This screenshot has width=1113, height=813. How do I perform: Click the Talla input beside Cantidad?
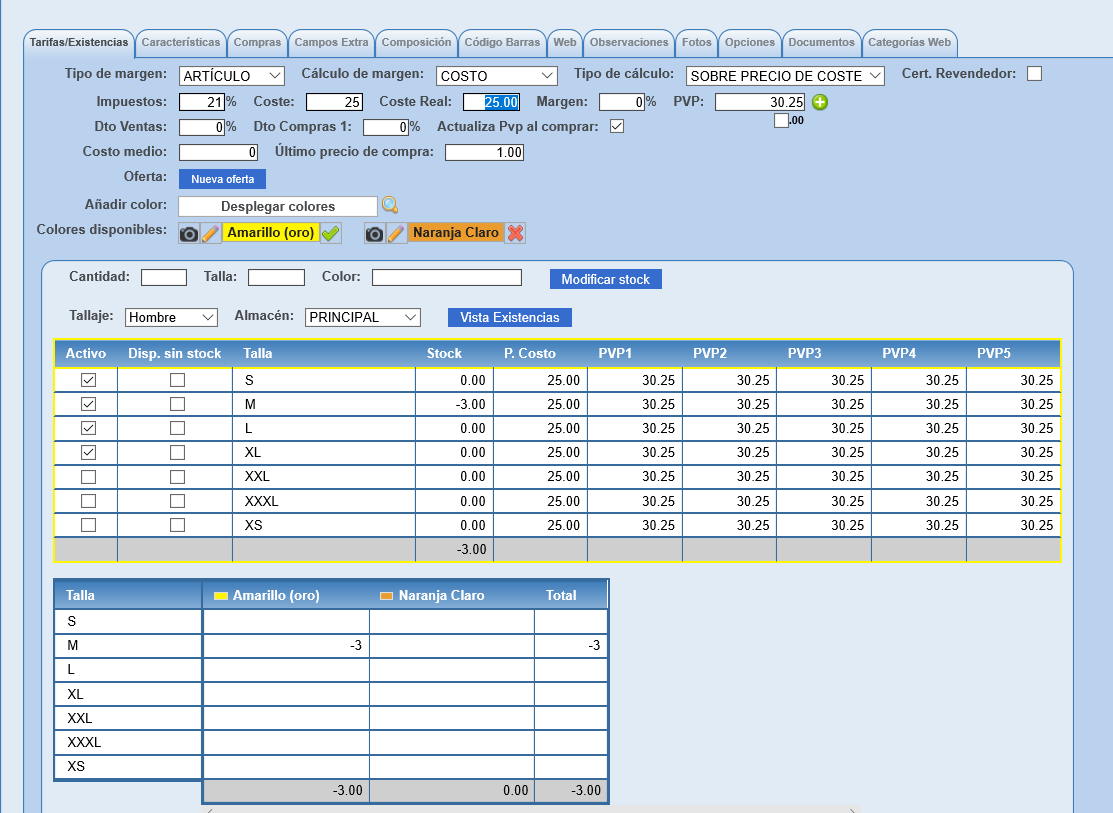click(x=276, y=277)
